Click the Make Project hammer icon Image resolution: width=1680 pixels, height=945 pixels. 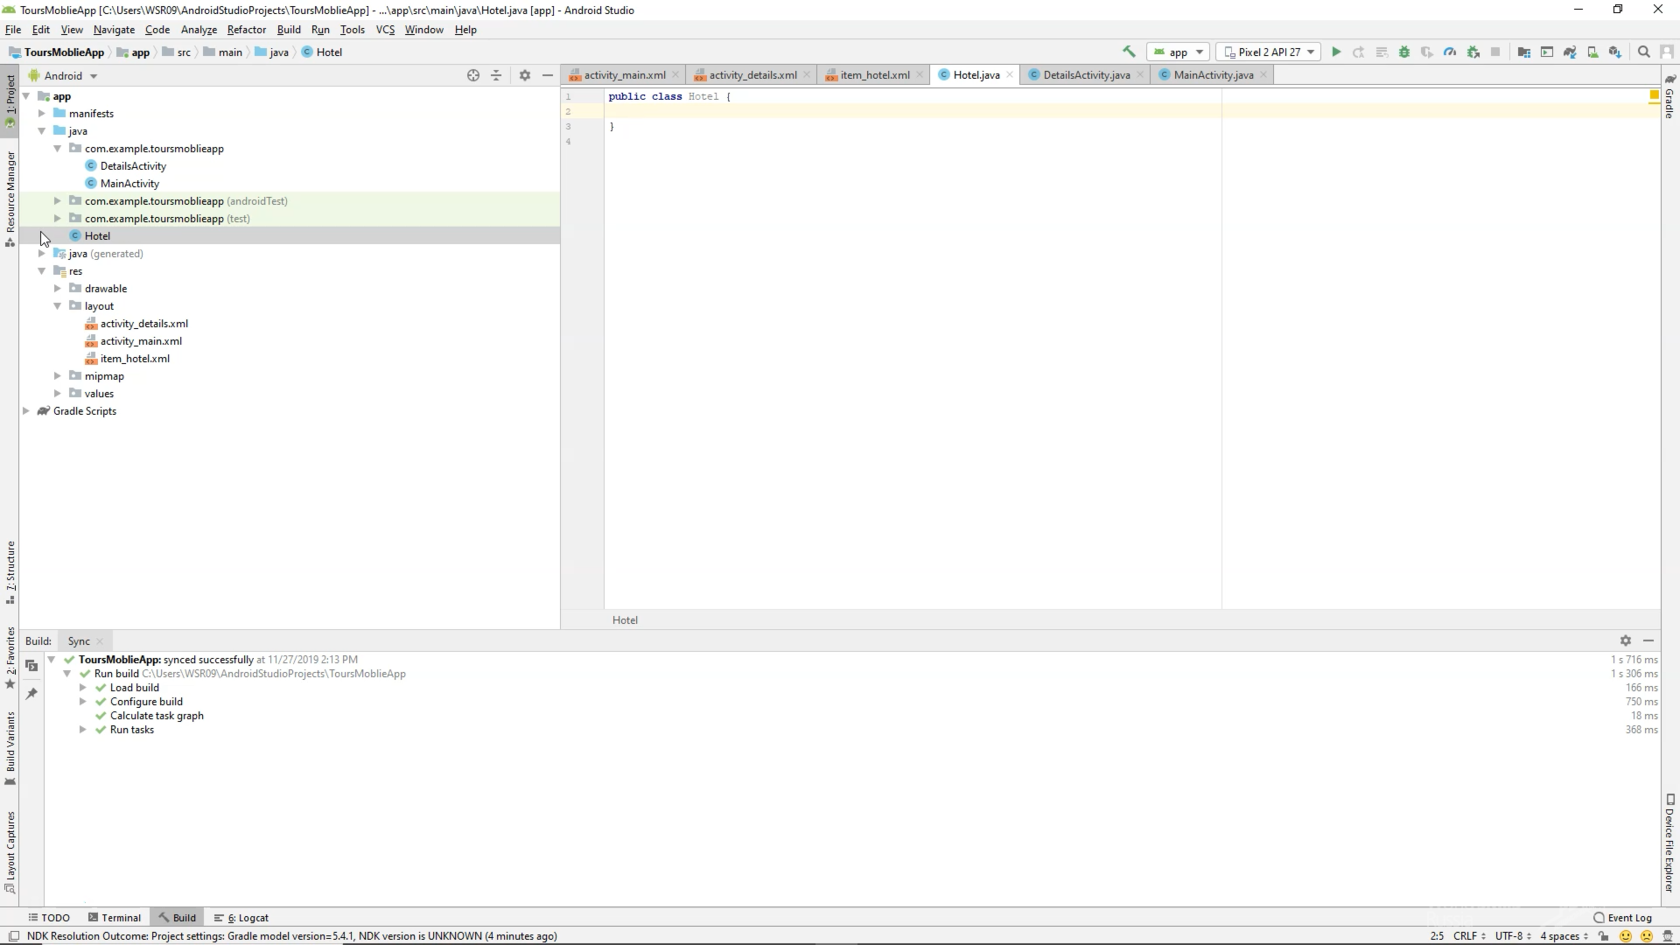click(1129, 52)
